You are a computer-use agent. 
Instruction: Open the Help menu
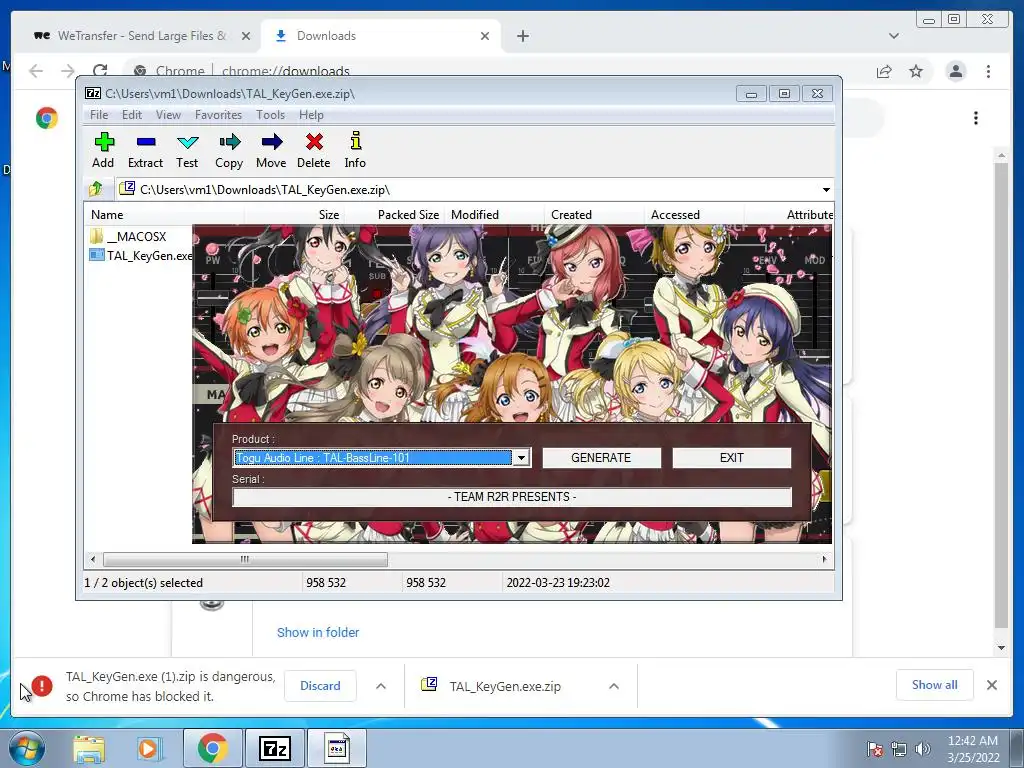pos(312,115)
